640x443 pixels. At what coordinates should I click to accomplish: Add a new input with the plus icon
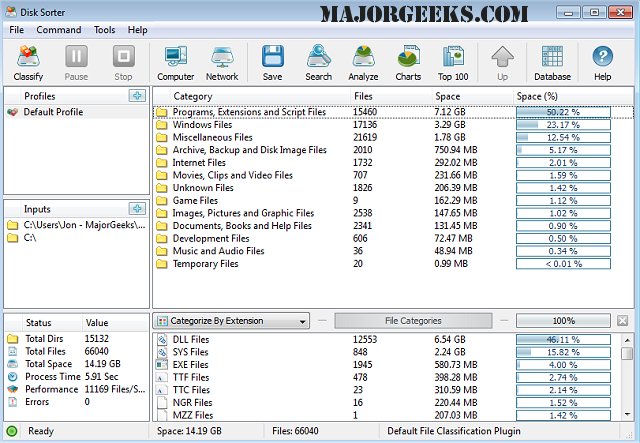coord(137,209)
